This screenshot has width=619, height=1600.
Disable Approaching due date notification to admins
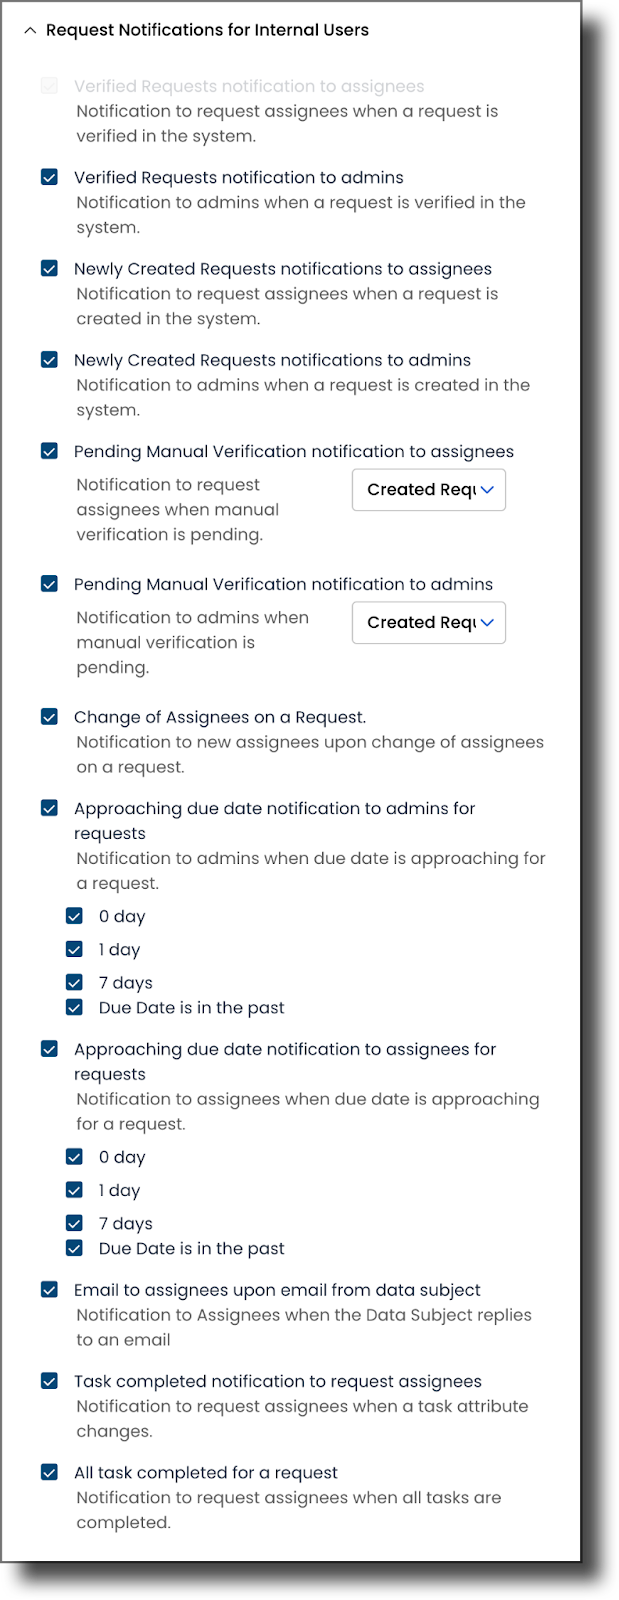49,808
